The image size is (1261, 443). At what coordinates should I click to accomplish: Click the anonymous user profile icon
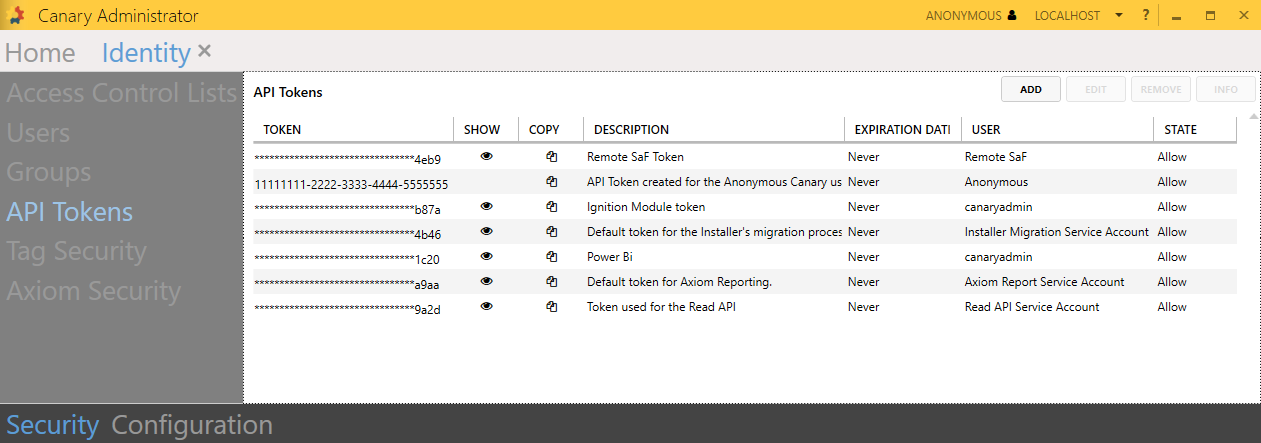coord(1012,16)
